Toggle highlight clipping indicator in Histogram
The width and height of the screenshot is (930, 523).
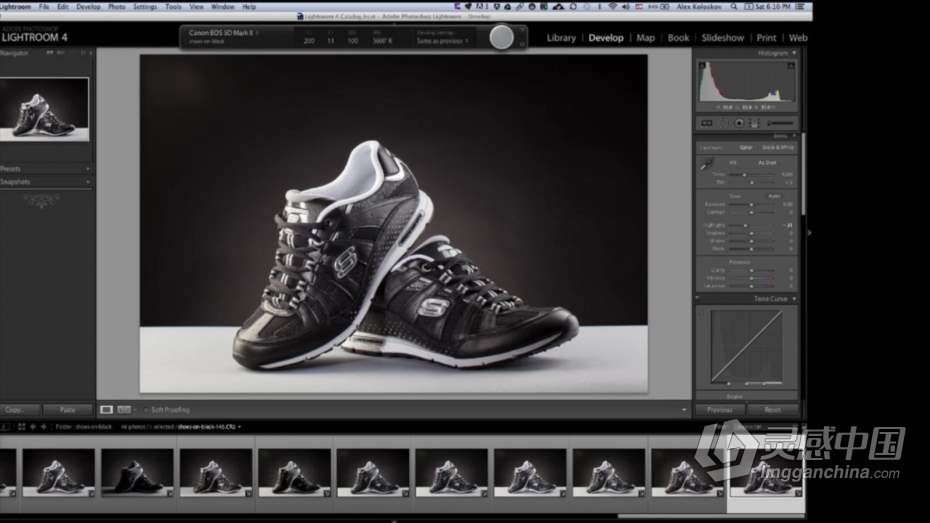[791, 65]
